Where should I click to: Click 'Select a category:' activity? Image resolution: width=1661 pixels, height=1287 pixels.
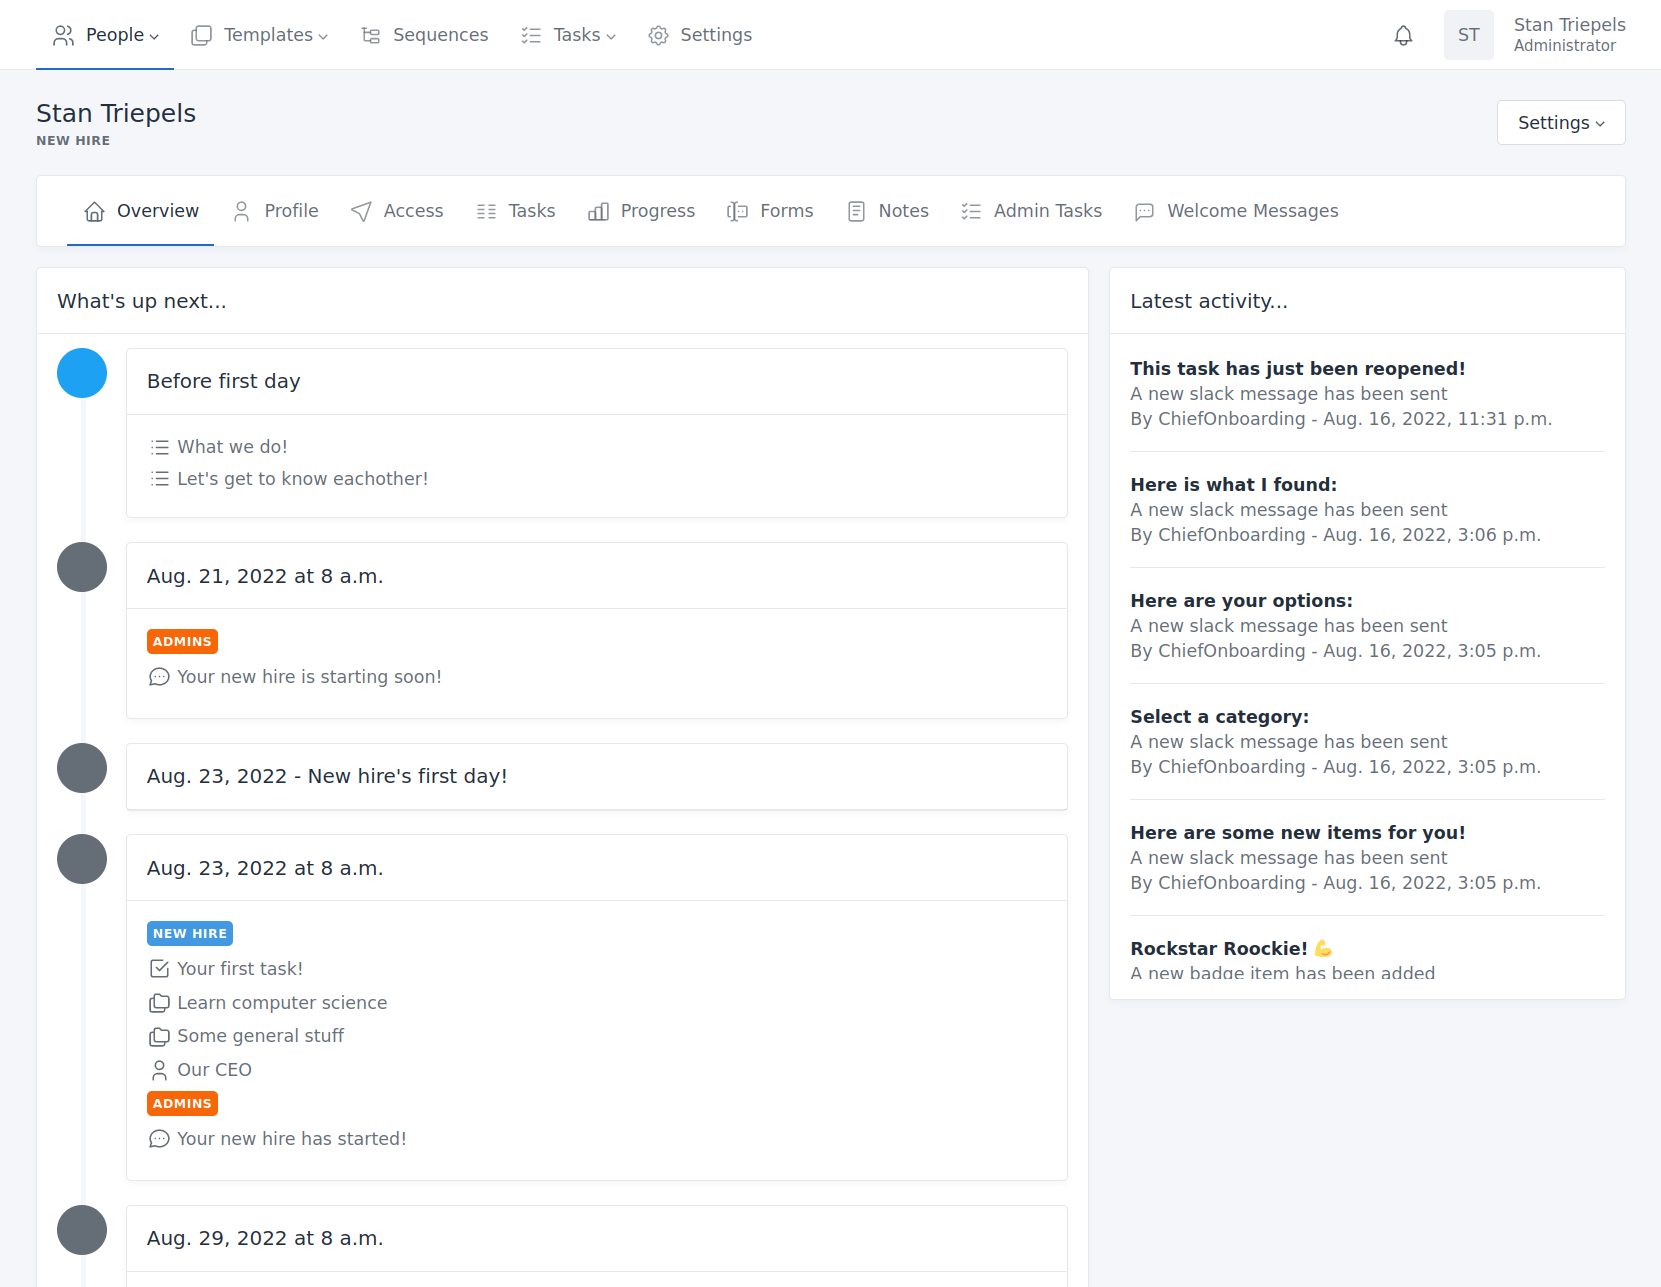pos(1219,717)
